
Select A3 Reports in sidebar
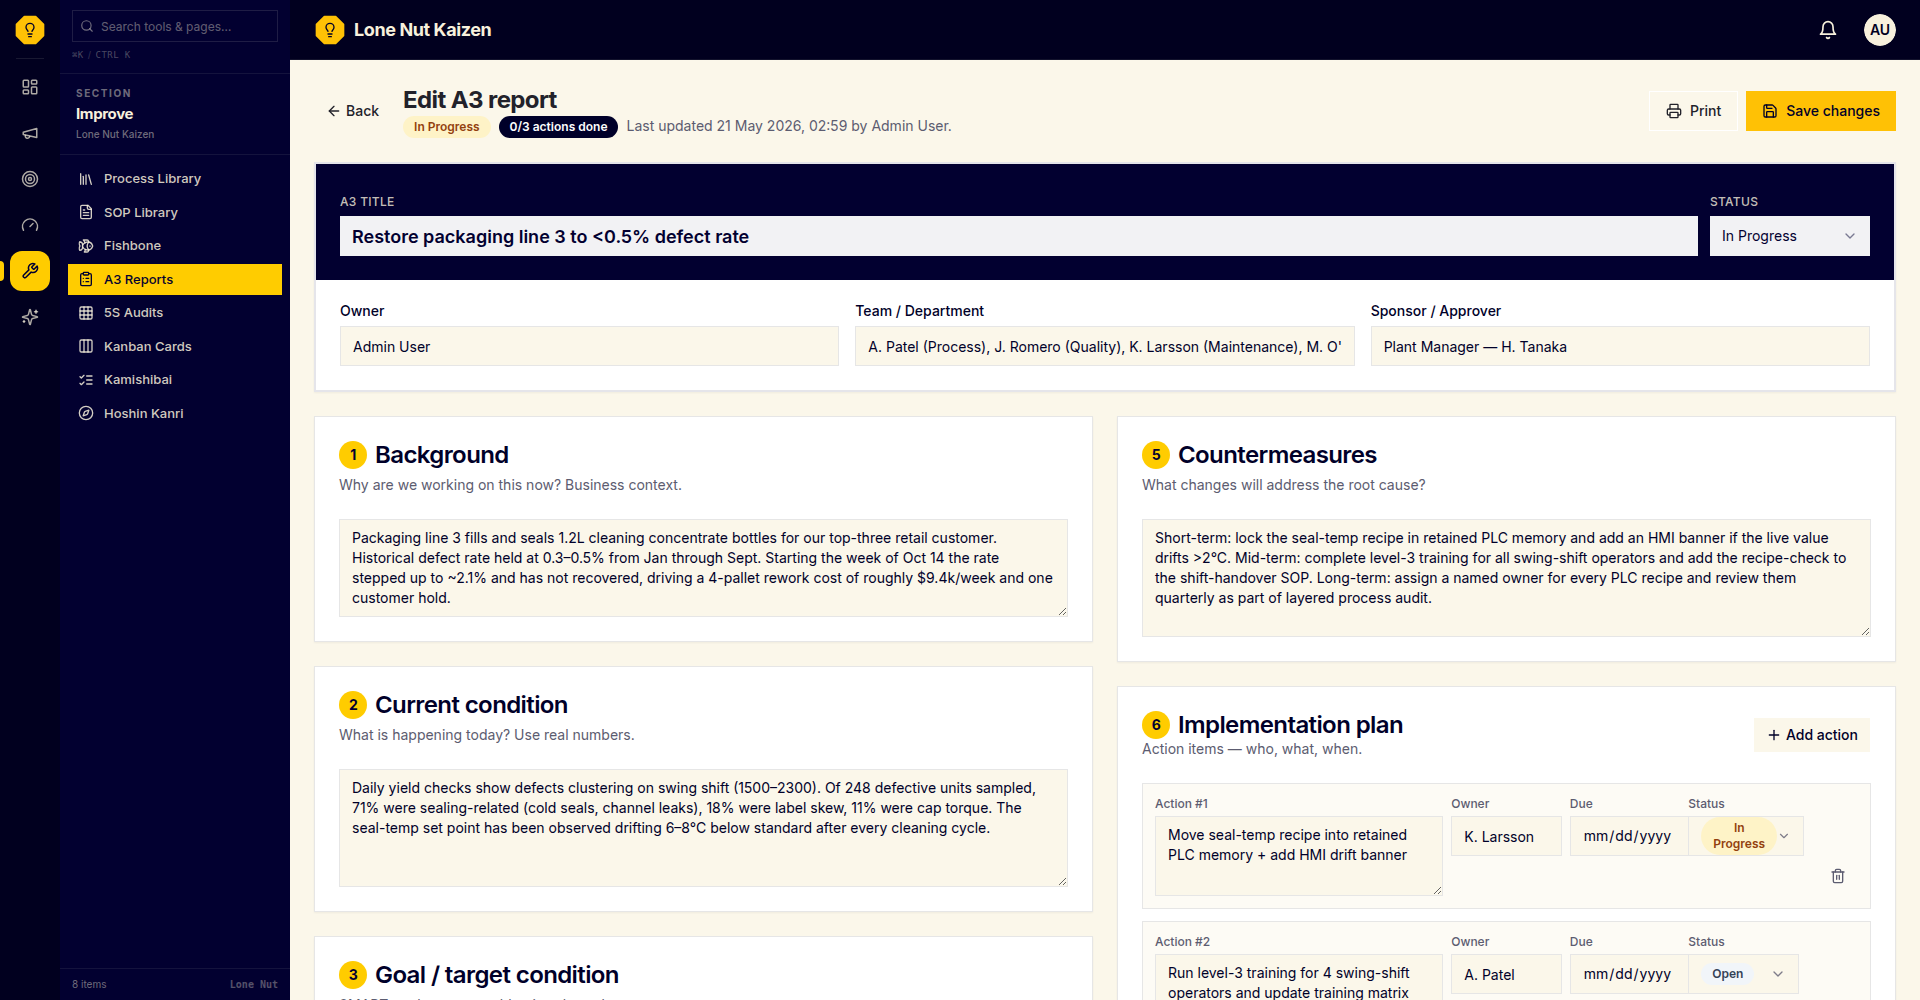pos(175,280)
